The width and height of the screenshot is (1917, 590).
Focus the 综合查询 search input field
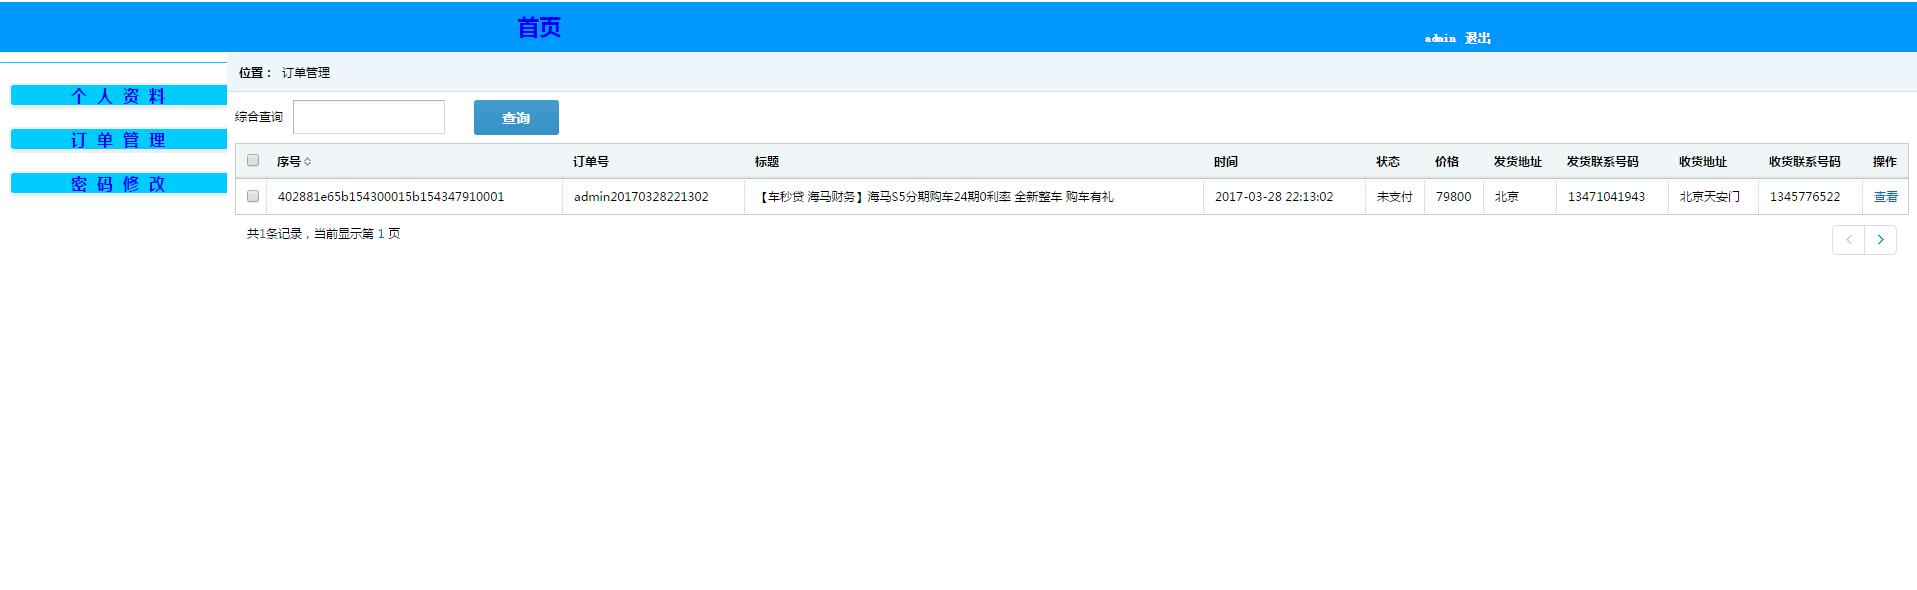point(369,117)
